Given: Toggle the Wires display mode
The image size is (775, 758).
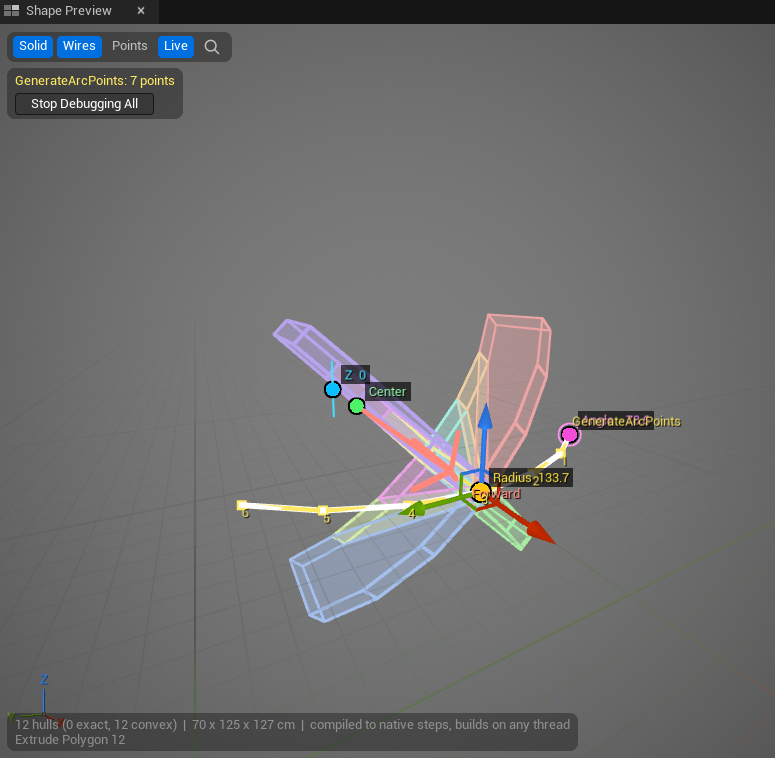Looking at the screenshot, I should tap(79, 46).
